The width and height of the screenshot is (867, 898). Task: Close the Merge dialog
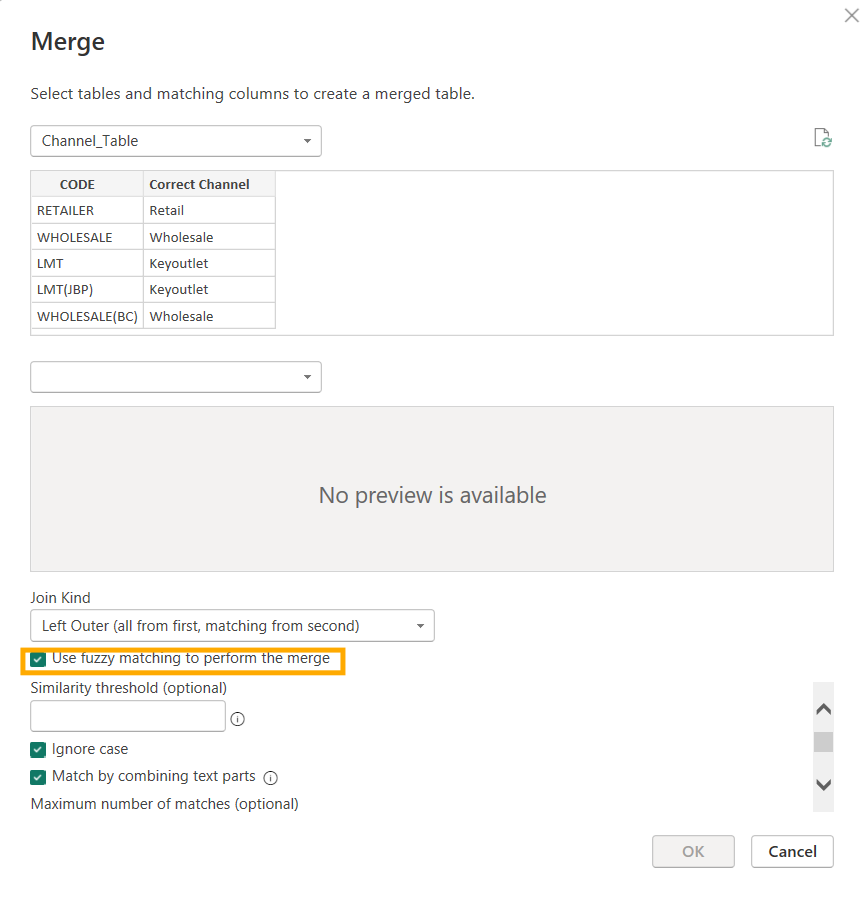coord(852,15)
